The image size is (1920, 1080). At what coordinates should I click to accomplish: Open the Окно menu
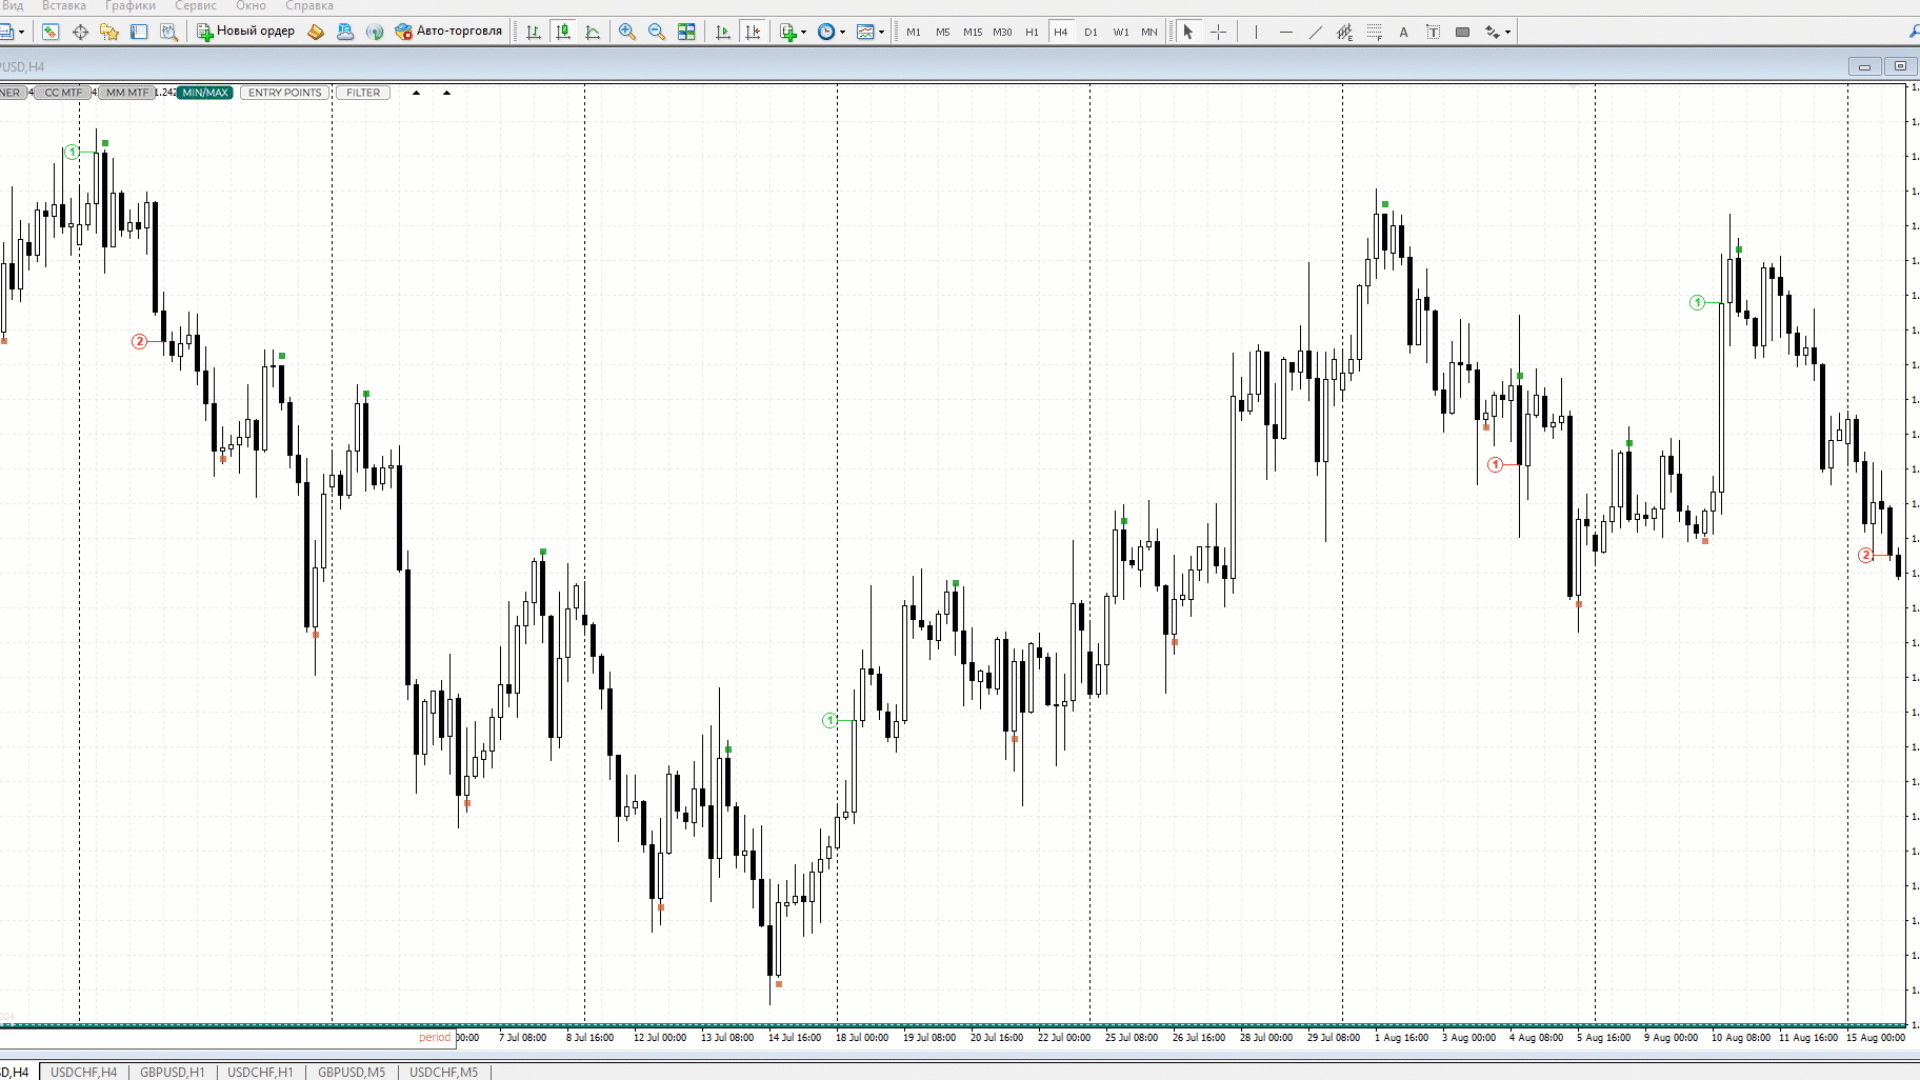click(251, 6)
